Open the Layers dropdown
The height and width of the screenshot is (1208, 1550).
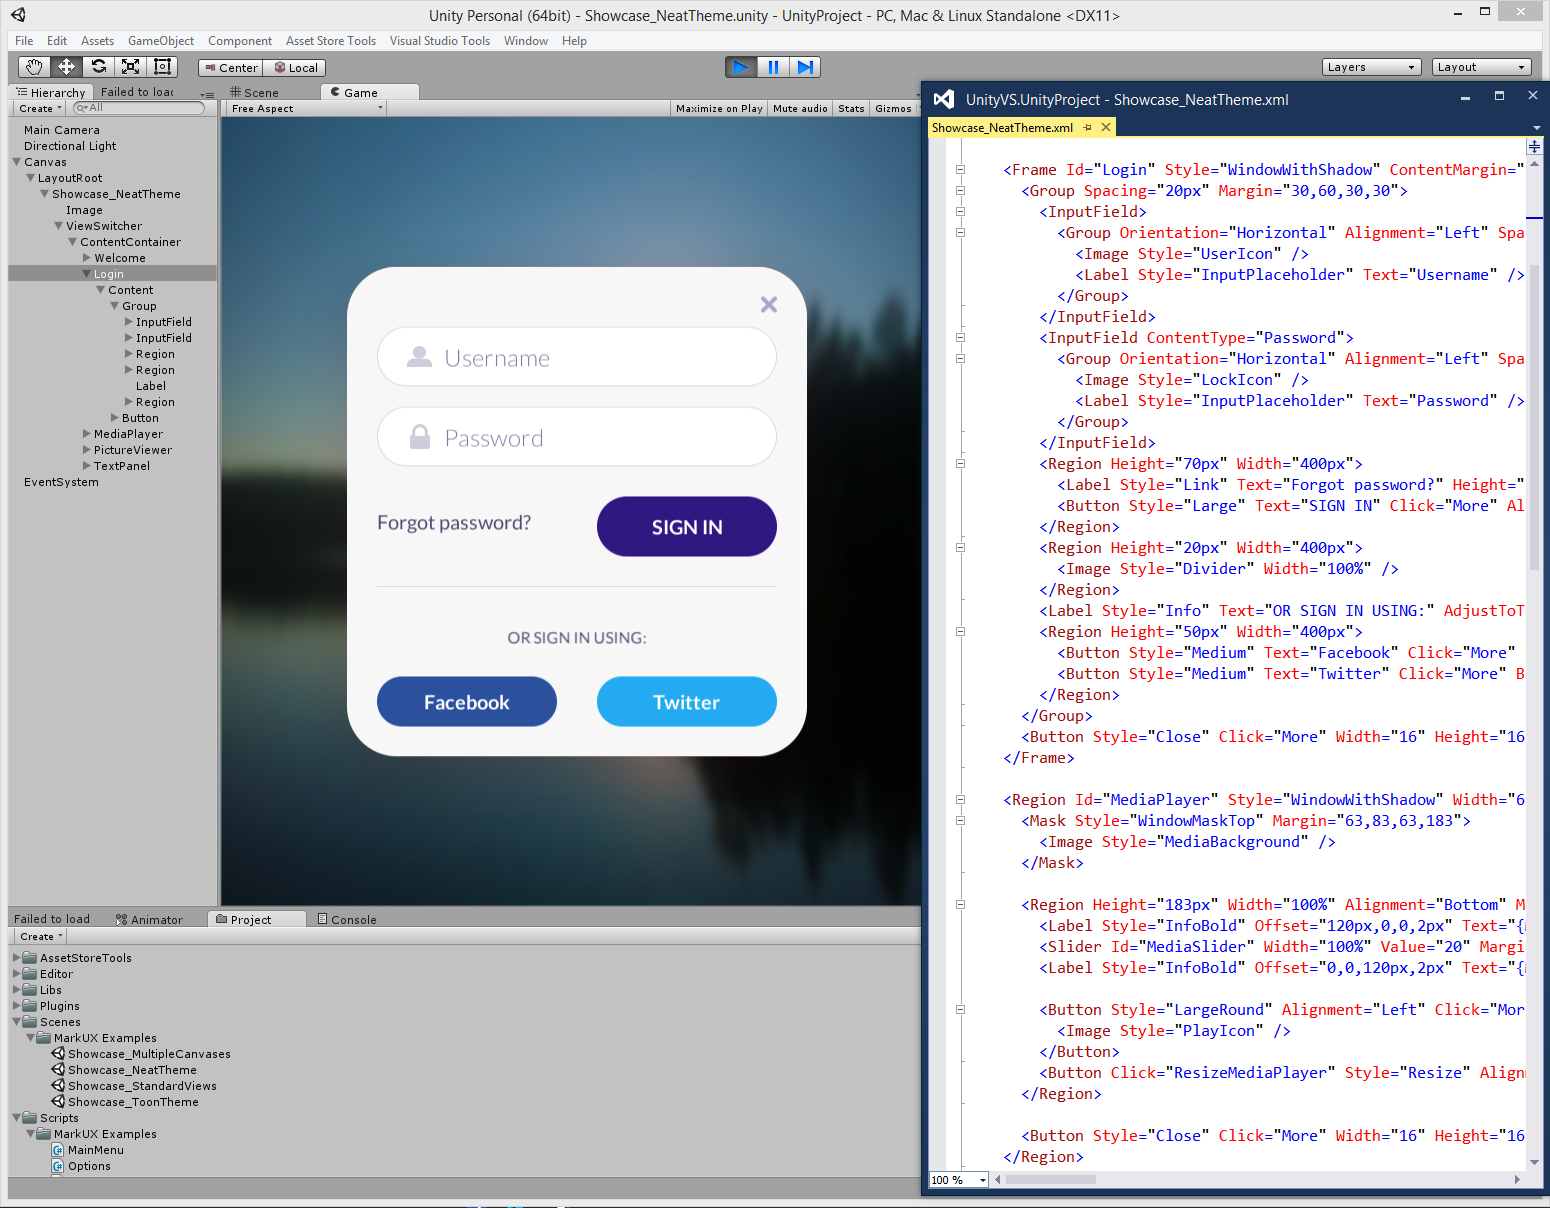click(x=1371, y=67)
